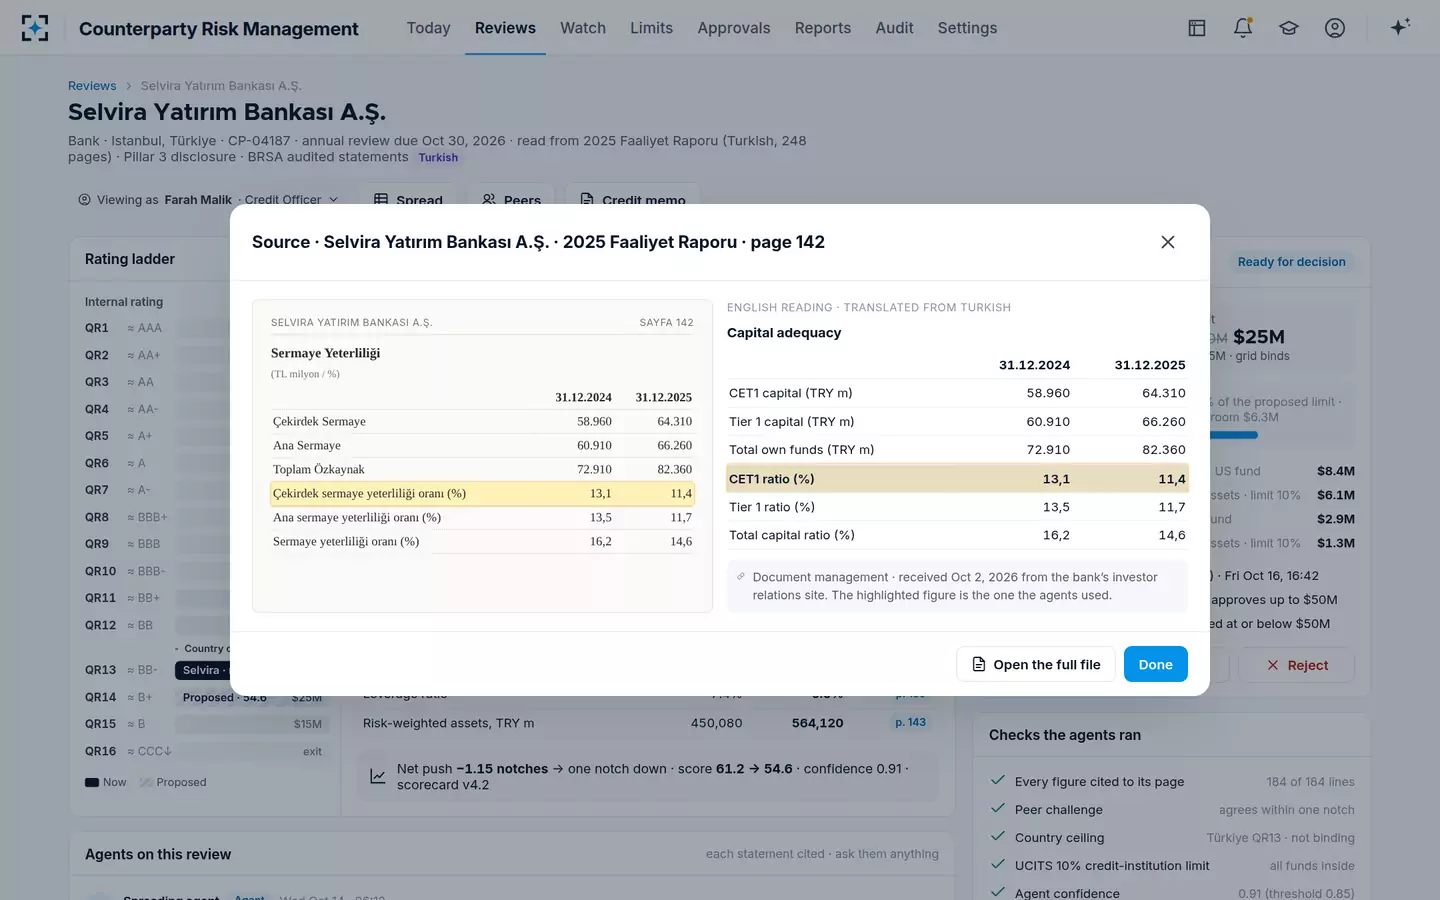Viewport: 1440px width, 900px height.
Task: Click the X icon on Reject button
Action: pos(1272,665)
